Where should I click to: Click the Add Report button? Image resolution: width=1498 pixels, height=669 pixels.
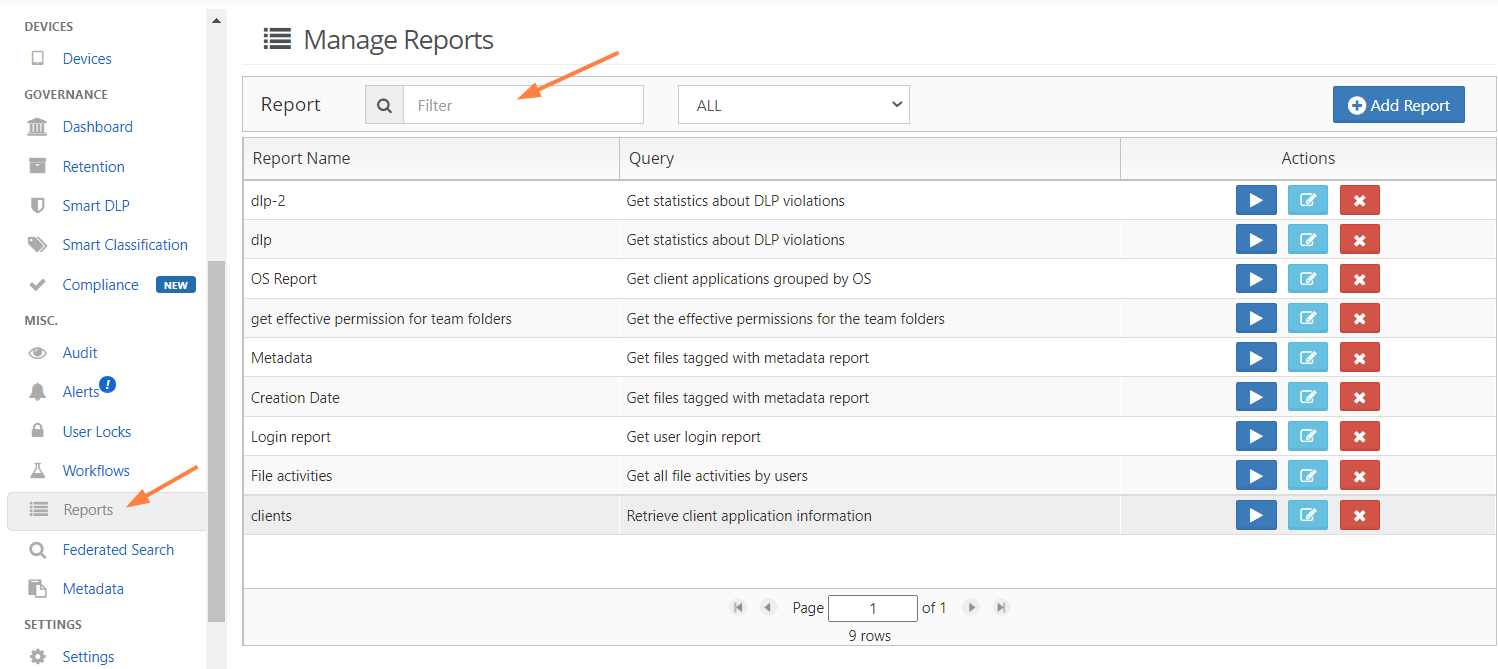pyautogui.click(x=1398, y=105)
